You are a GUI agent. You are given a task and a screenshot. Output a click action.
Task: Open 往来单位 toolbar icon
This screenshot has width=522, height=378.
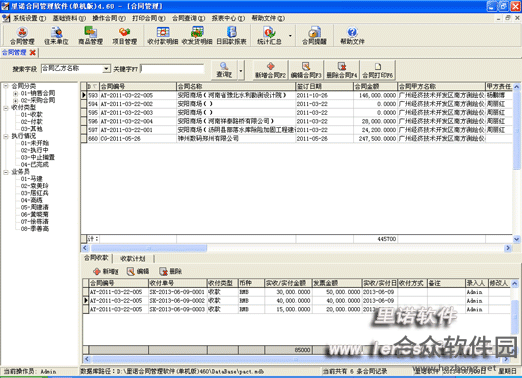[x=56, y=36]
